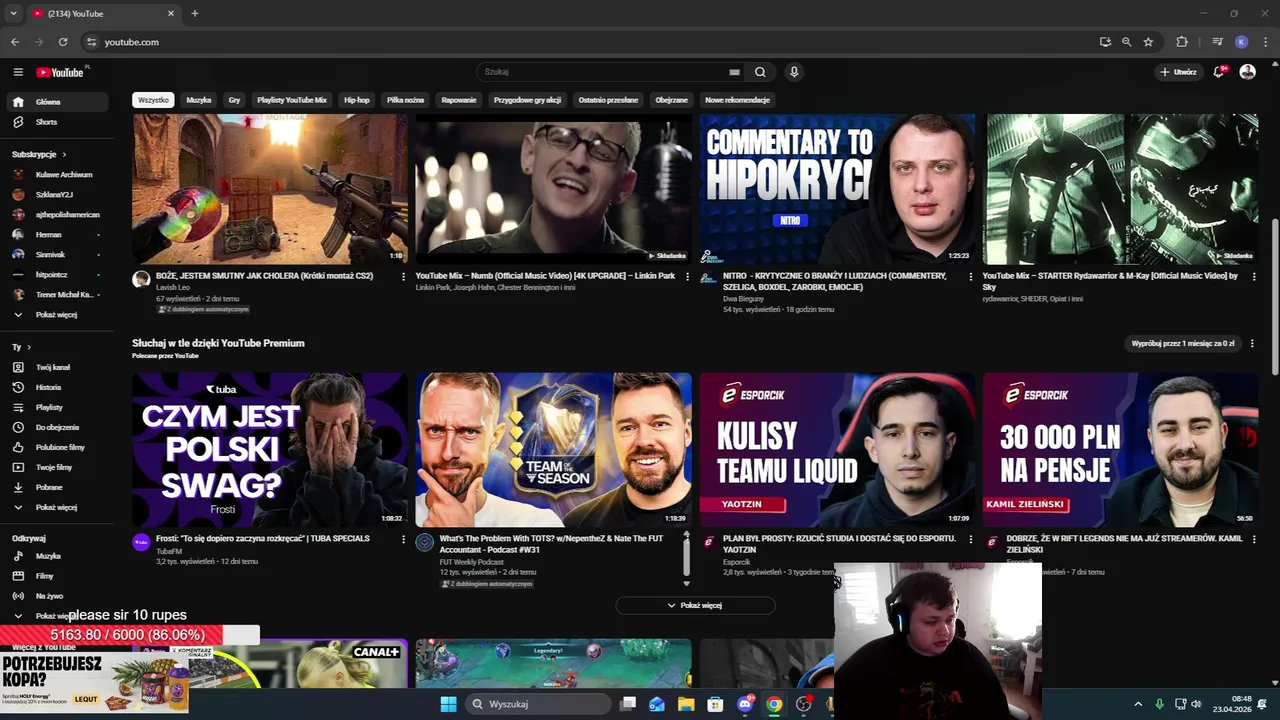This screenshot has height=720, width=1280.
Task: Play Team of the Season podcast thumbnail
Action: point(553,450)
